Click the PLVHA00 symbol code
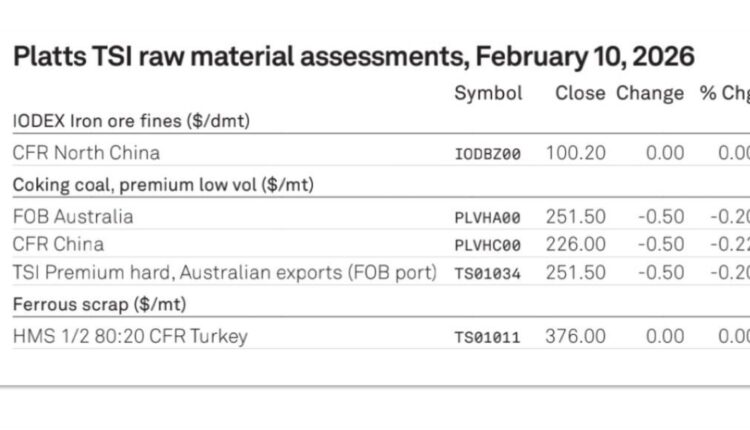The image size is (750, 430). click(x=487, y=218)
